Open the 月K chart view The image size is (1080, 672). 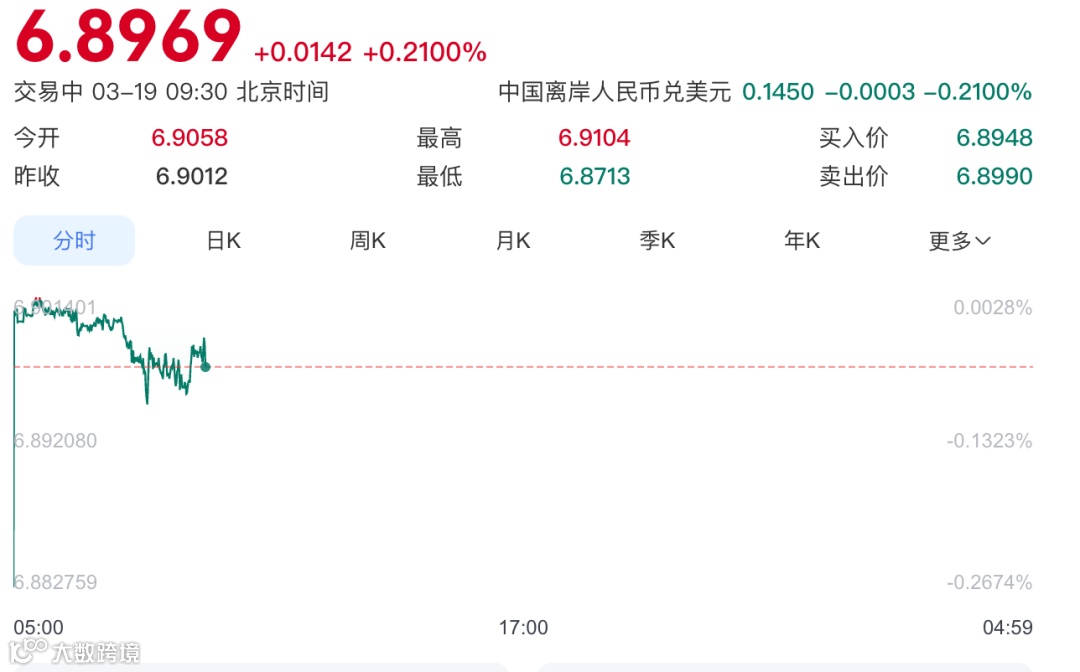pyautogui.click(x=511, y=240)
